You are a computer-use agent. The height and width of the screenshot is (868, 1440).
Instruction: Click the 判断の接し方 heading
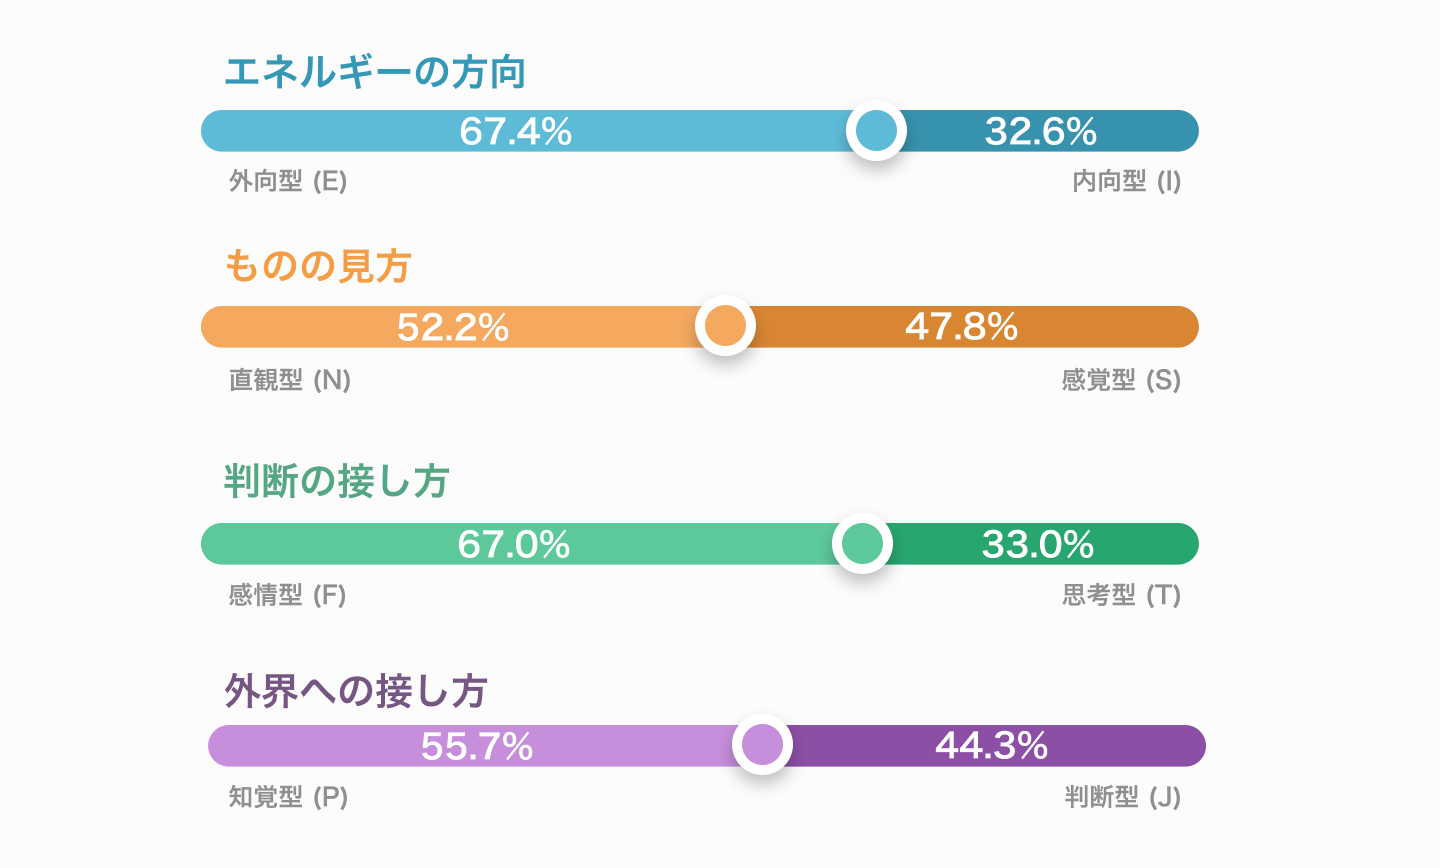tap(337, 482)
